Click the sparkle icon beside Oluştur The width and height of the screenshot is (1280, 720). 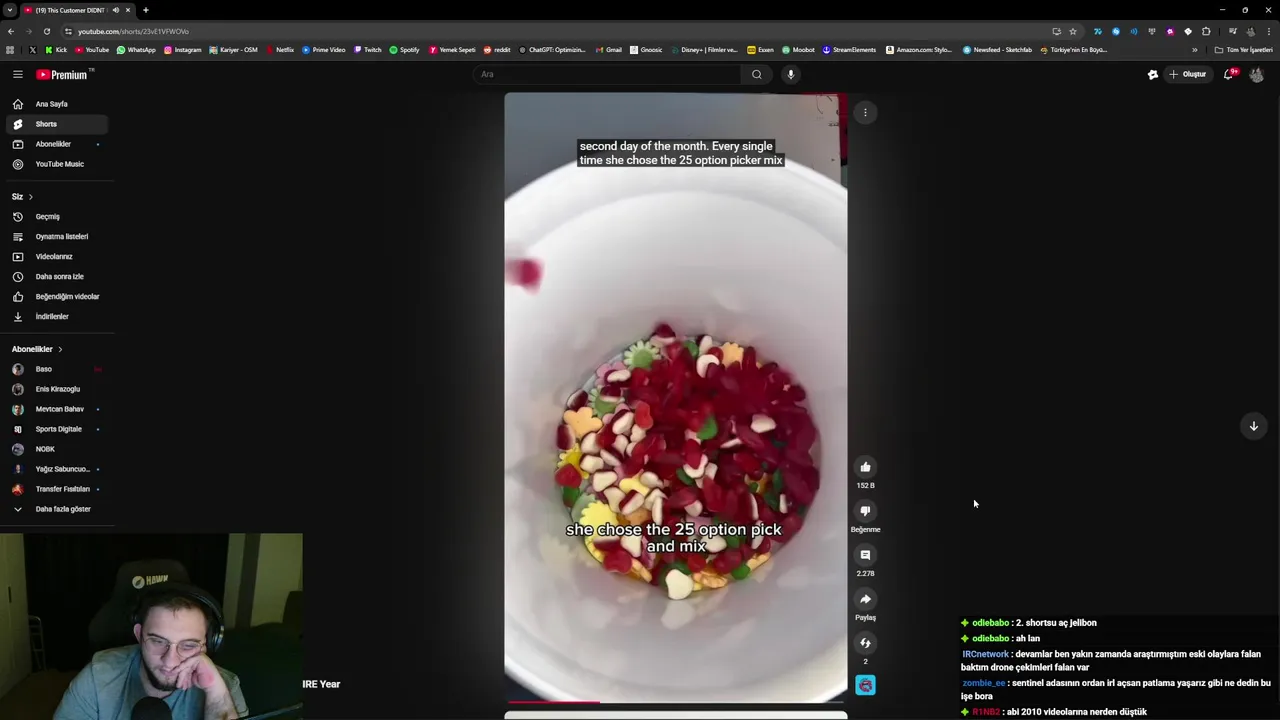[x=1152, y=74]
